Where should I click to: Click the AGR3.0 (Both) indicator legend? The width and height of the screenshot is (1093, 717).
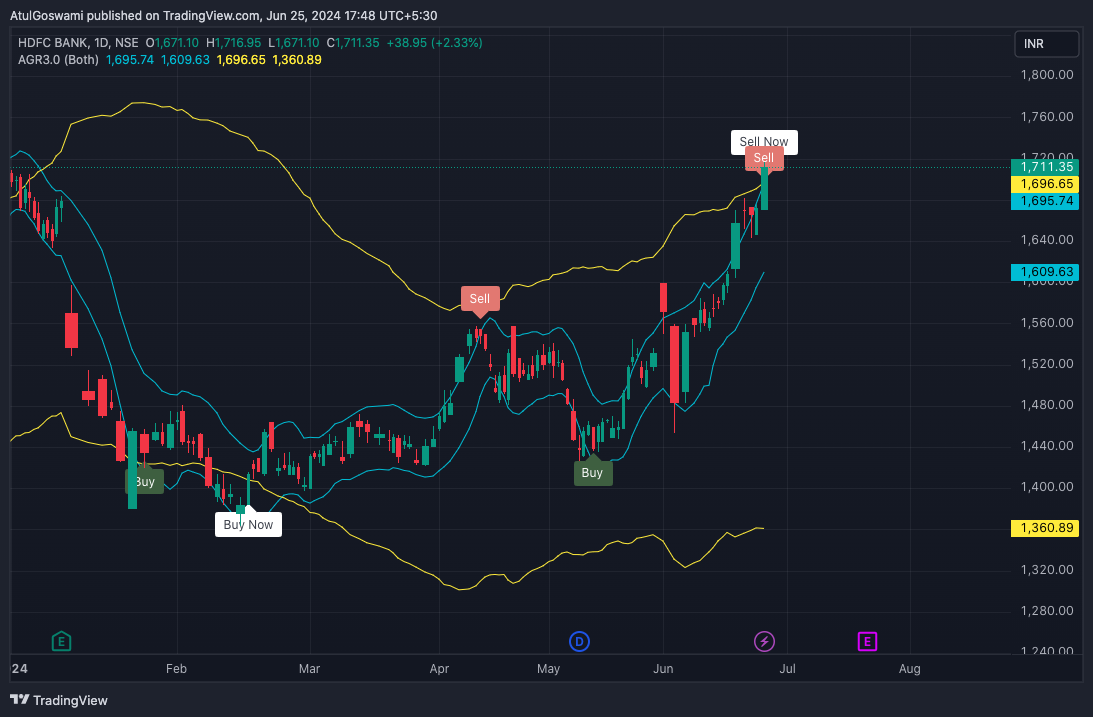59,60
